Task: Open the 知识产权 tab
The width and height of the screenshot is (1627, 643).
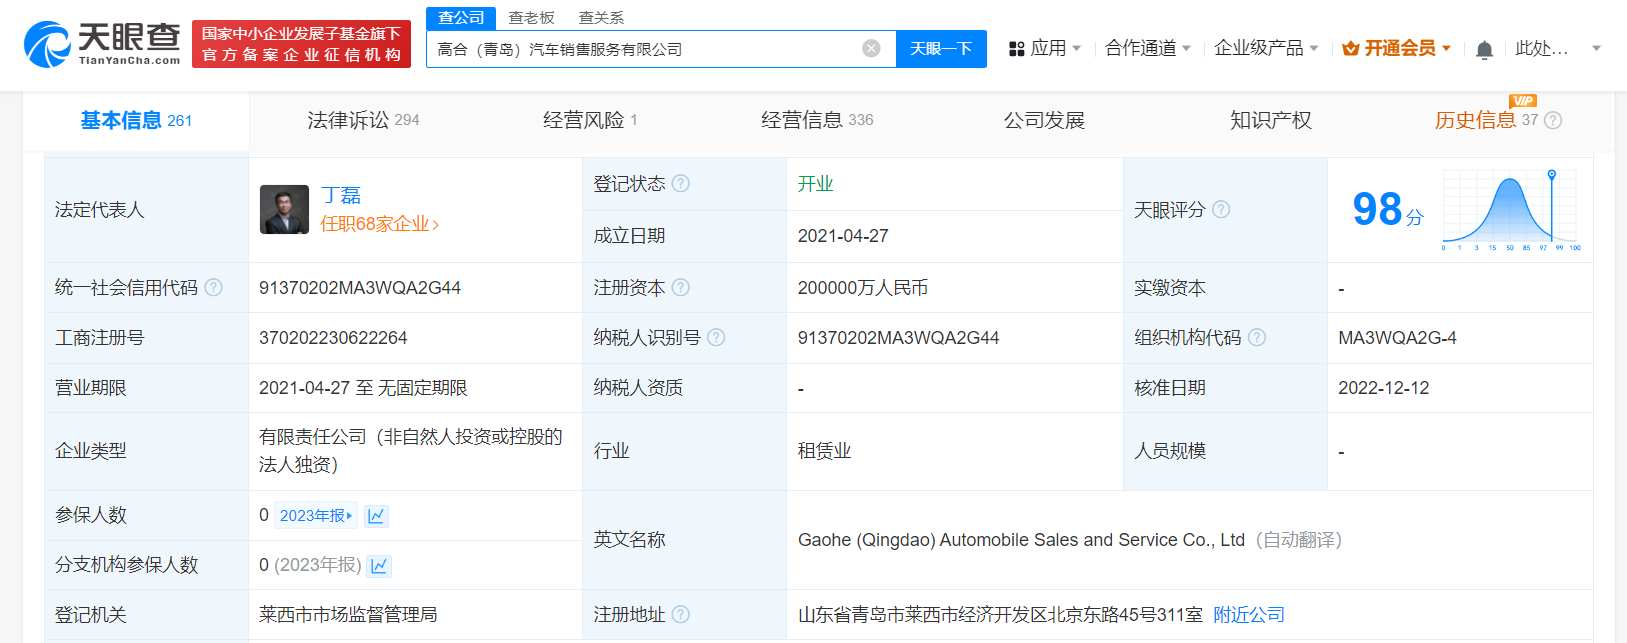Action: (1271, 120)
